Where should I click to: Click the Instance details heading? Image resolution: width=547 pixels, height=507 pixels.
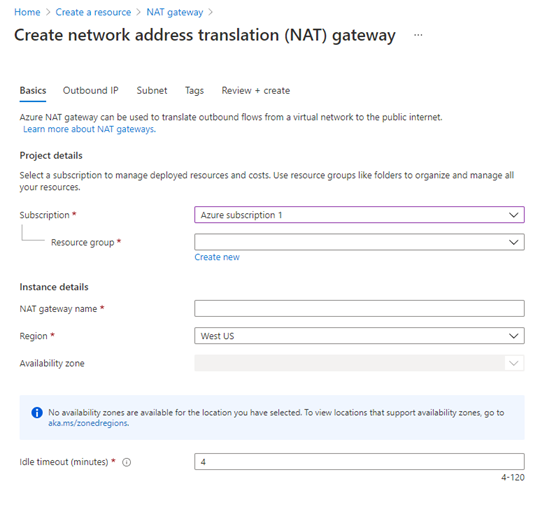click(54, 287)
